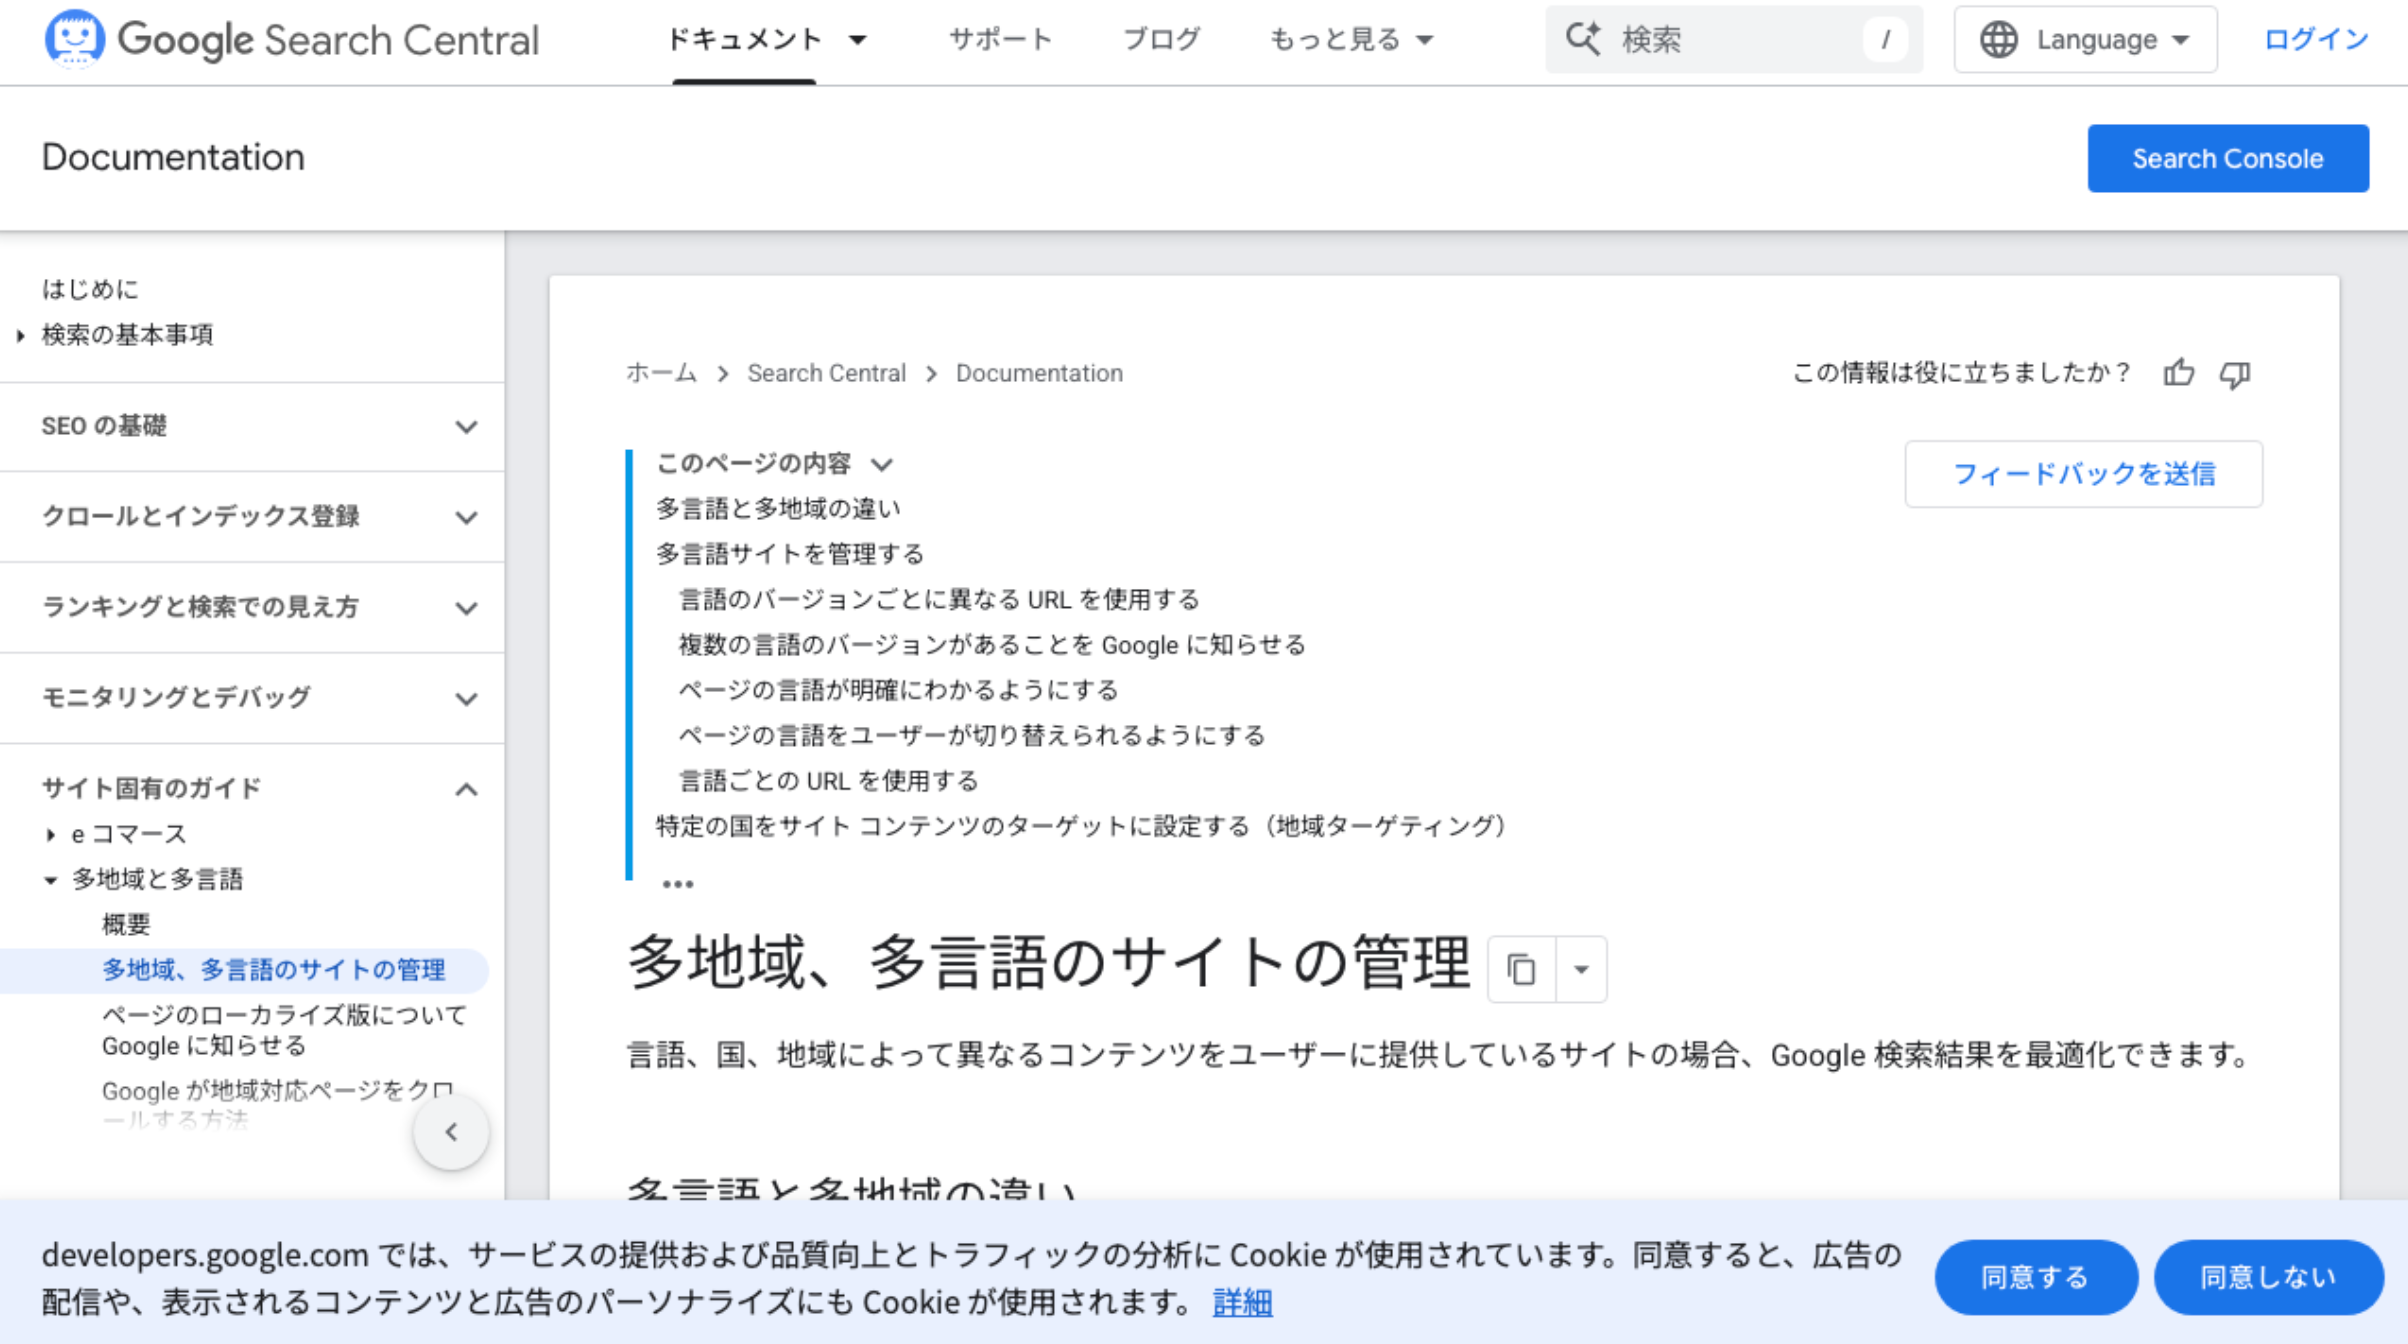Open the Language selector dropdown

pos(2085,40)
